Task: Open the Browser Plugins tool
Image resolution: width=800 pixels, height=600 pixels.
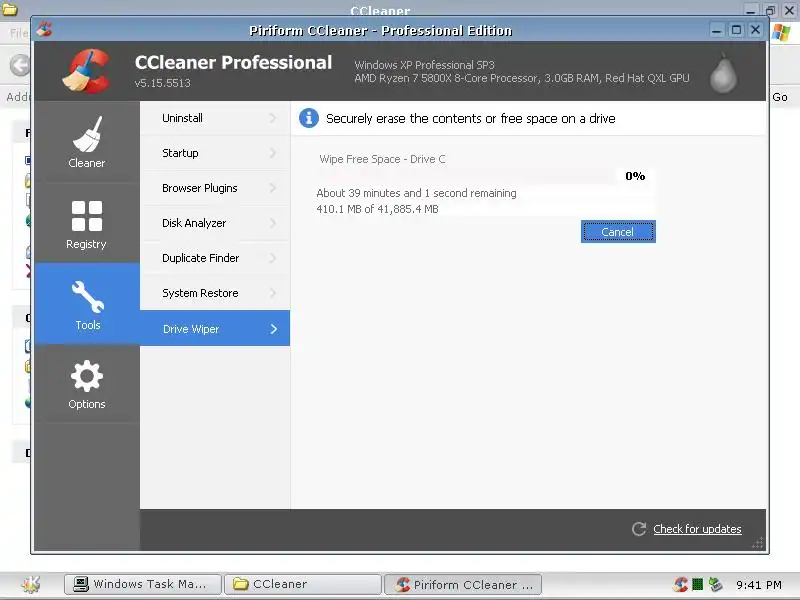Action: tap(215, 188)
